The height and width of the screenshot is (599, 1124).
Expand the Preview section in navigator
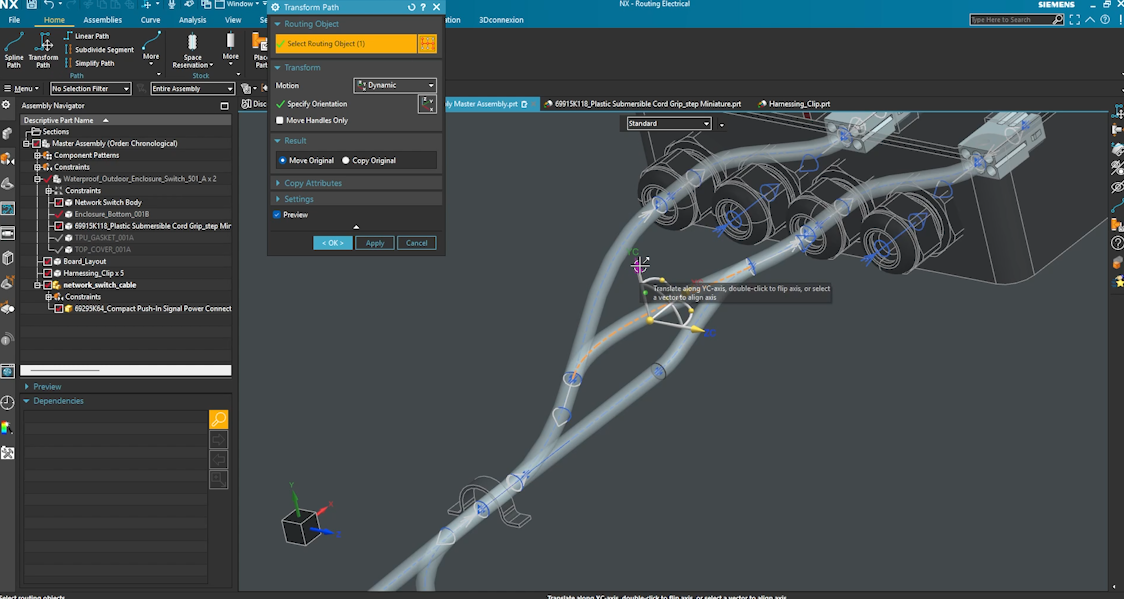point(47,387)
